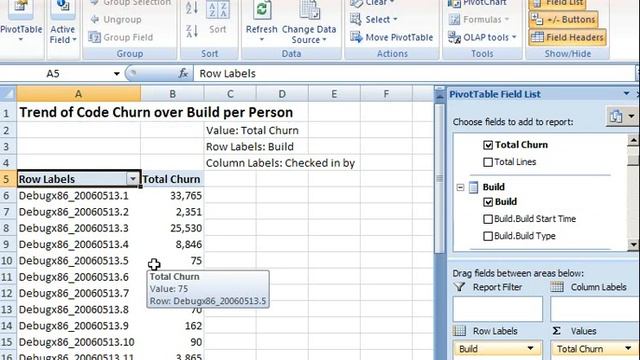Viewport: 640px width, 360px height.
Task: Open the OLAP tools menu
Action: point(482,37)
